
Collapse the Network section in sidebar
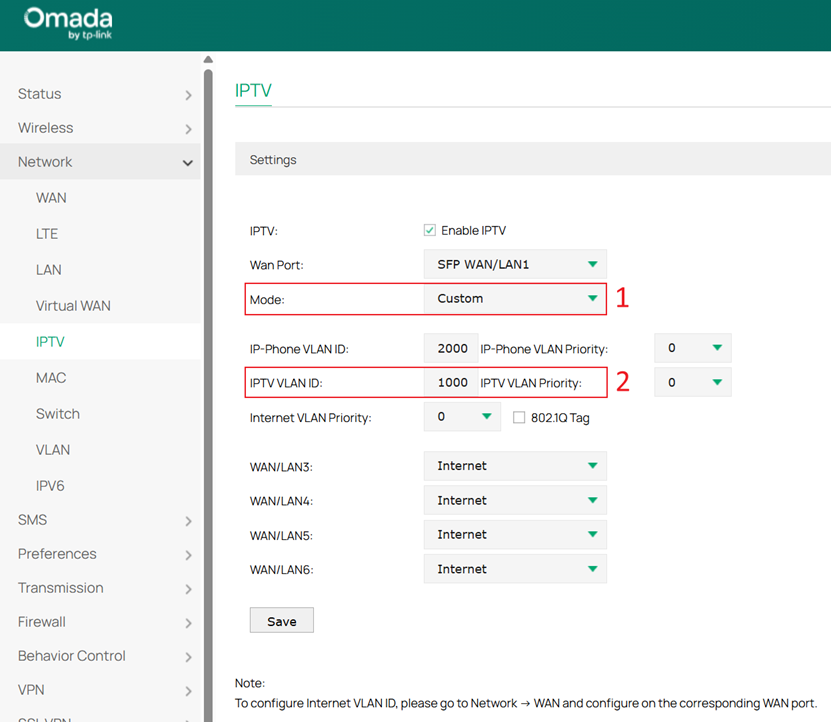click(x=44, y=161)
